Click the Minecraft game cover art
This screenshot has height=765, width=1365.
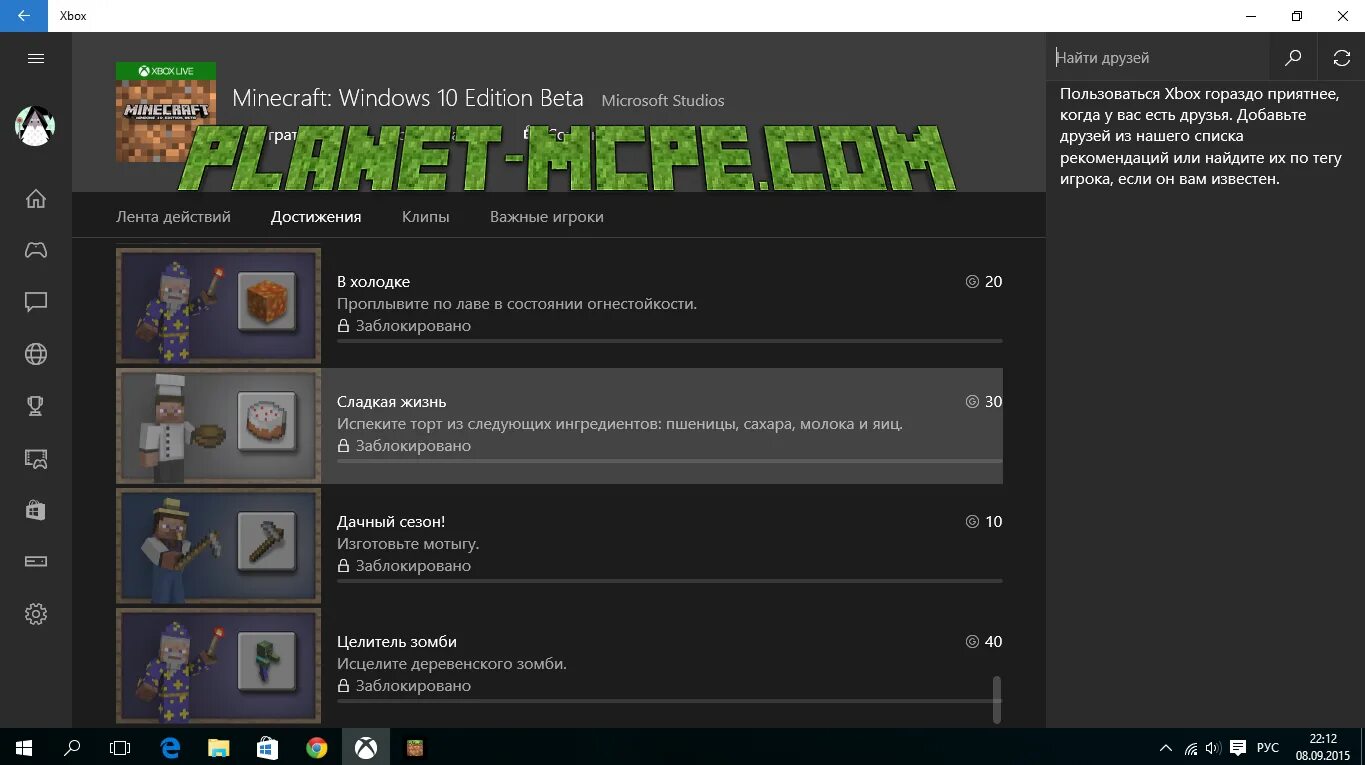click(167, 112)
